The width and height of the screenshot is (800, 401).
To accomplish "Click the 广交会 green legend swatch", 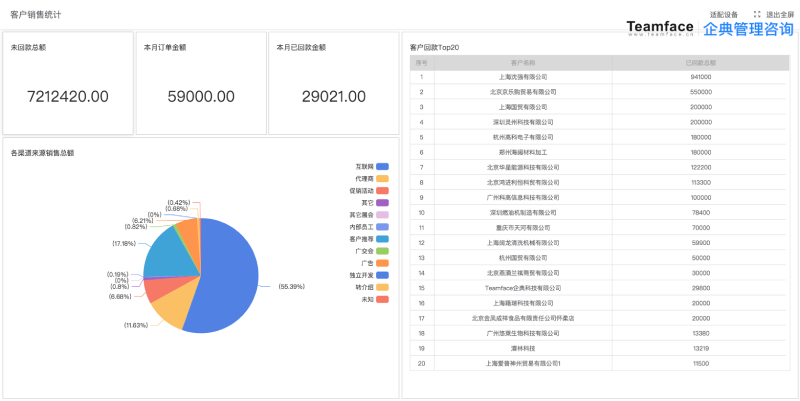I will coord(382,251).
